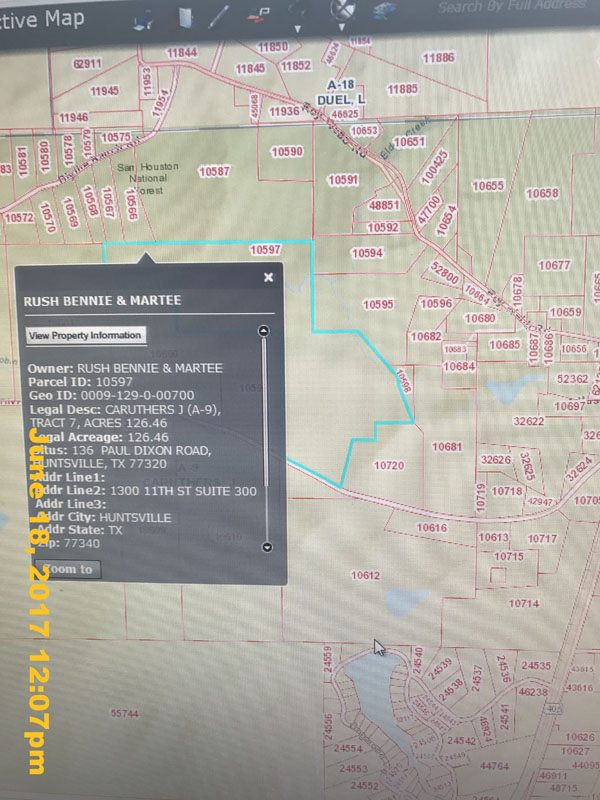Click the popup's vertical scrollbar track

tap(265, 439)
